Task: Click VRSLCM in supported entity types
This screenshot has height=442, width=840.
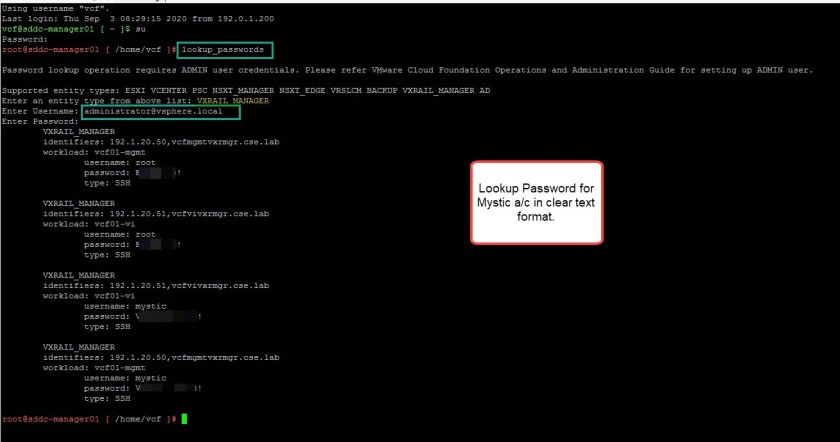Action: click(346, 91)
